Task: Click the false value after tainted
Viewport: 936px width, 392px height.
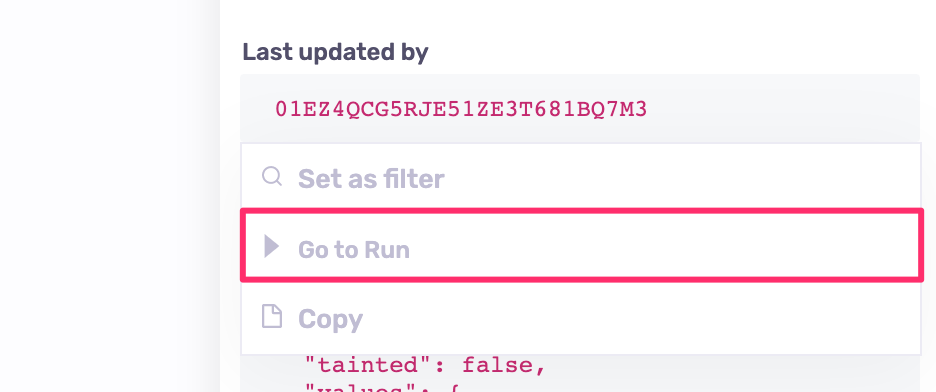Action: click(504, 365)
